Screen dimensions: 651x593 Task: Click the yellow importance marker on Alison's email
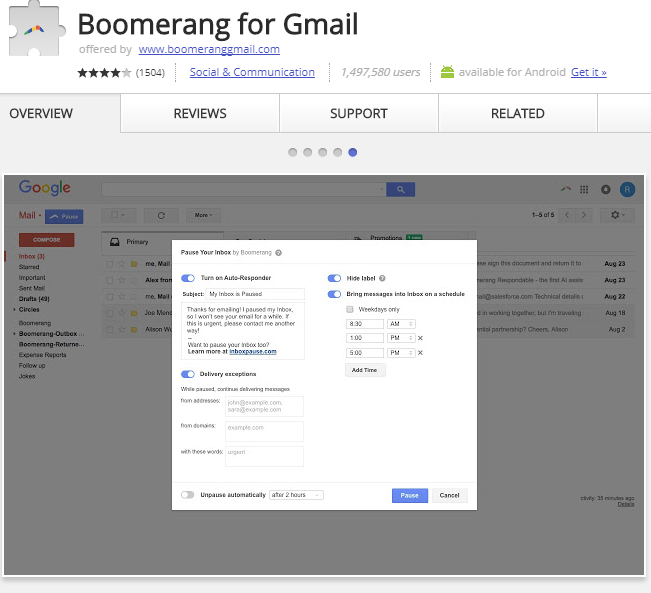[x=134, y=329]
